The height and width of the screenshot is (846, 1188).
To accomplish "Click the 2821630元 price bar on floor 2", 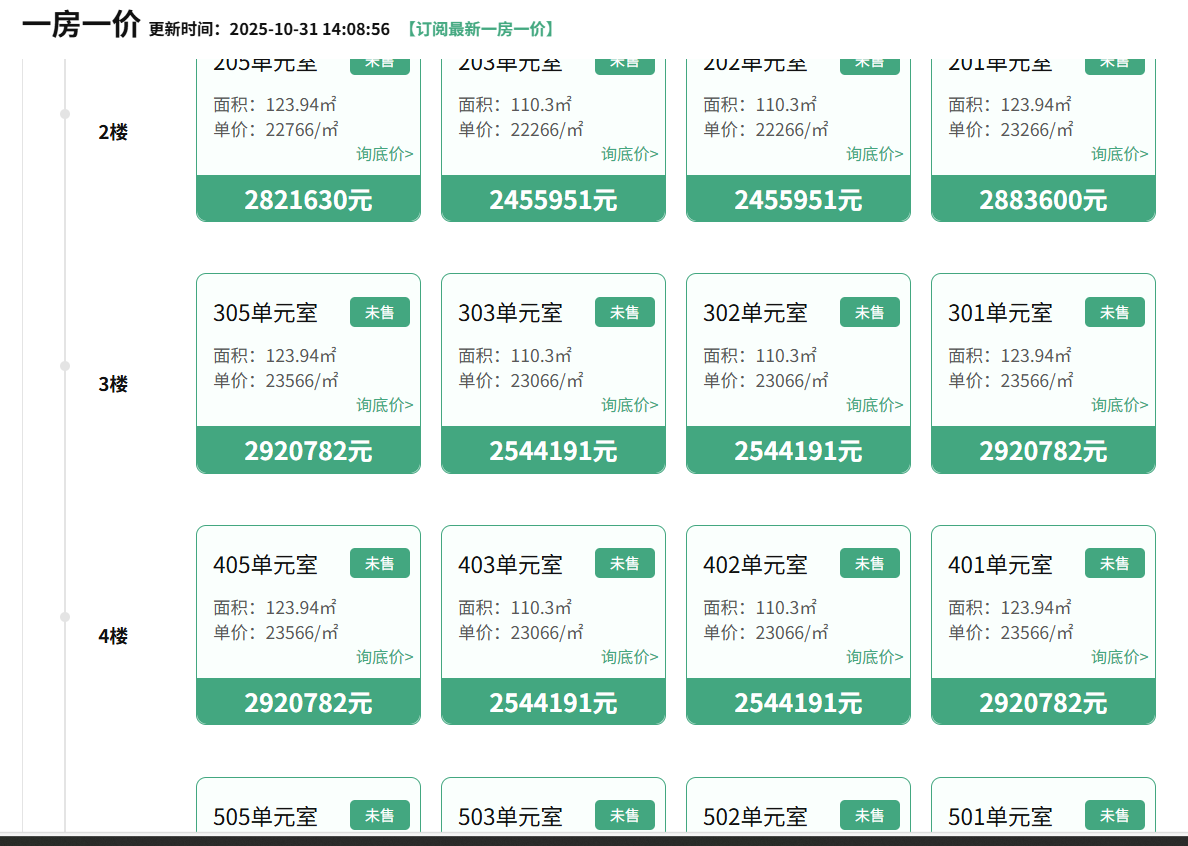I will pyautogui.click(x=308, y=200).
